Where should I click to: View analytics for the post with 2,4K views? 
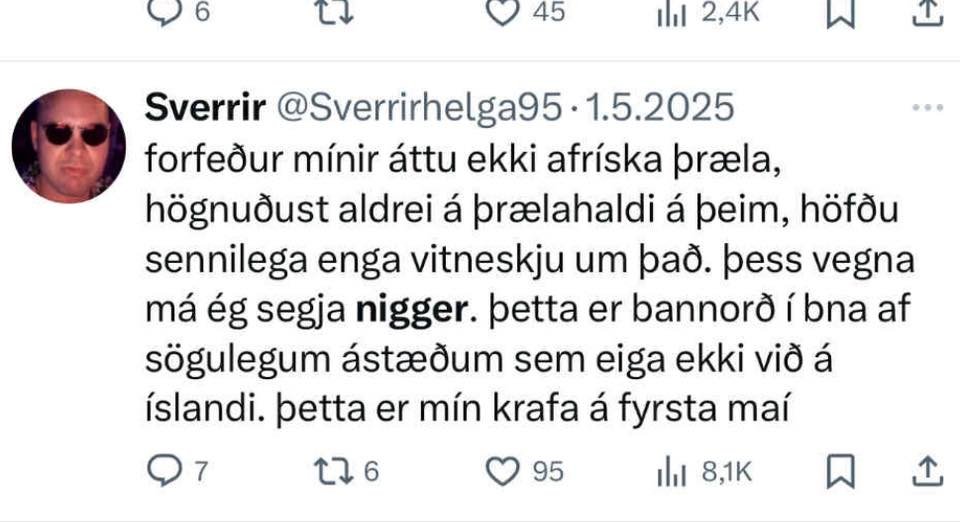[671, 13]
